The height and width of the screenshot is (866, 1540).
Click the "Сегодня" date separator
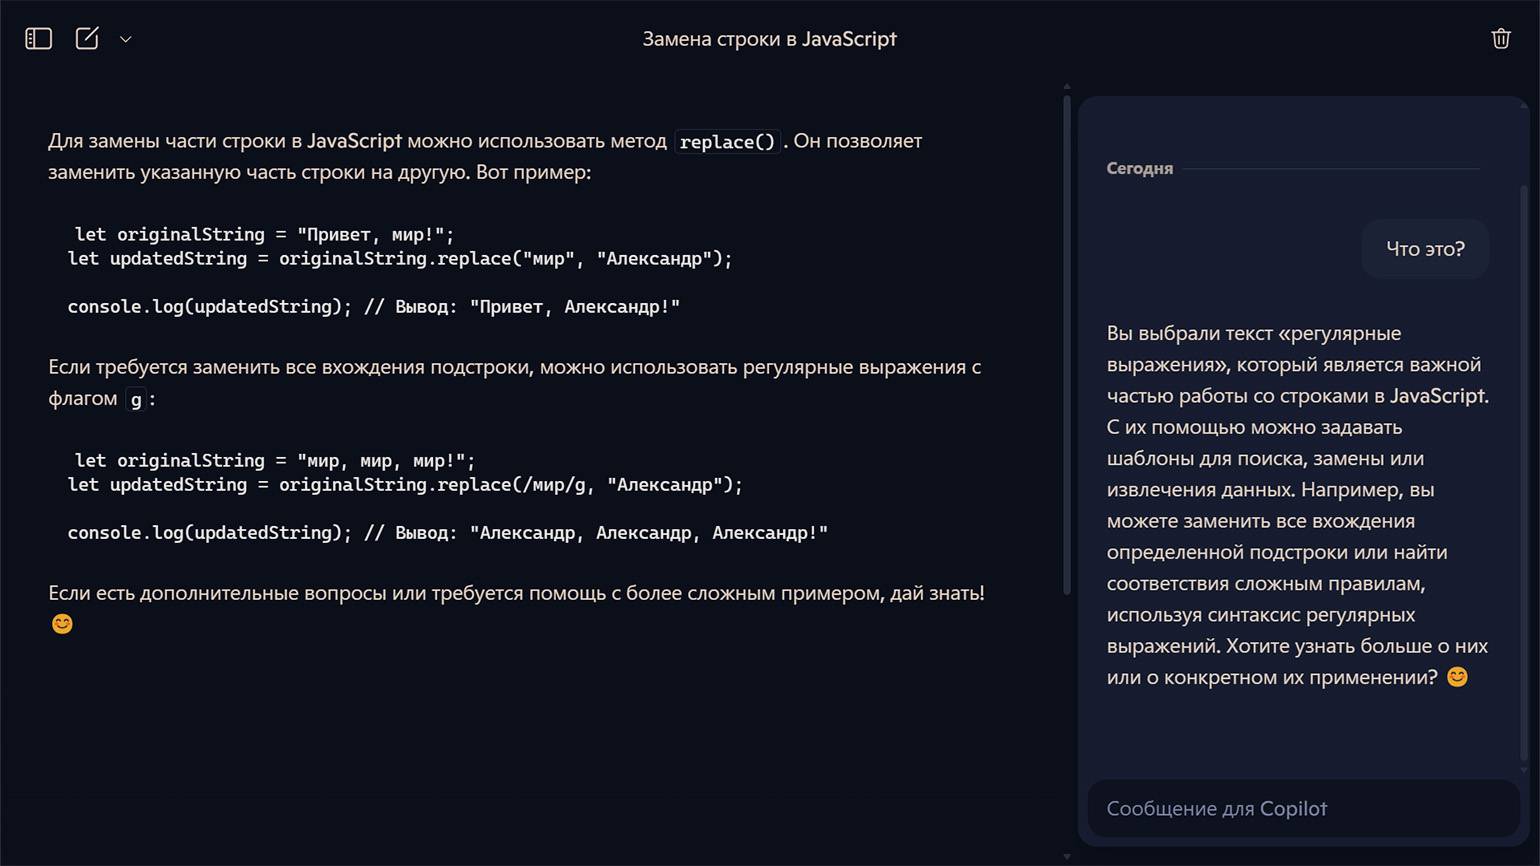coord(1139,168)
